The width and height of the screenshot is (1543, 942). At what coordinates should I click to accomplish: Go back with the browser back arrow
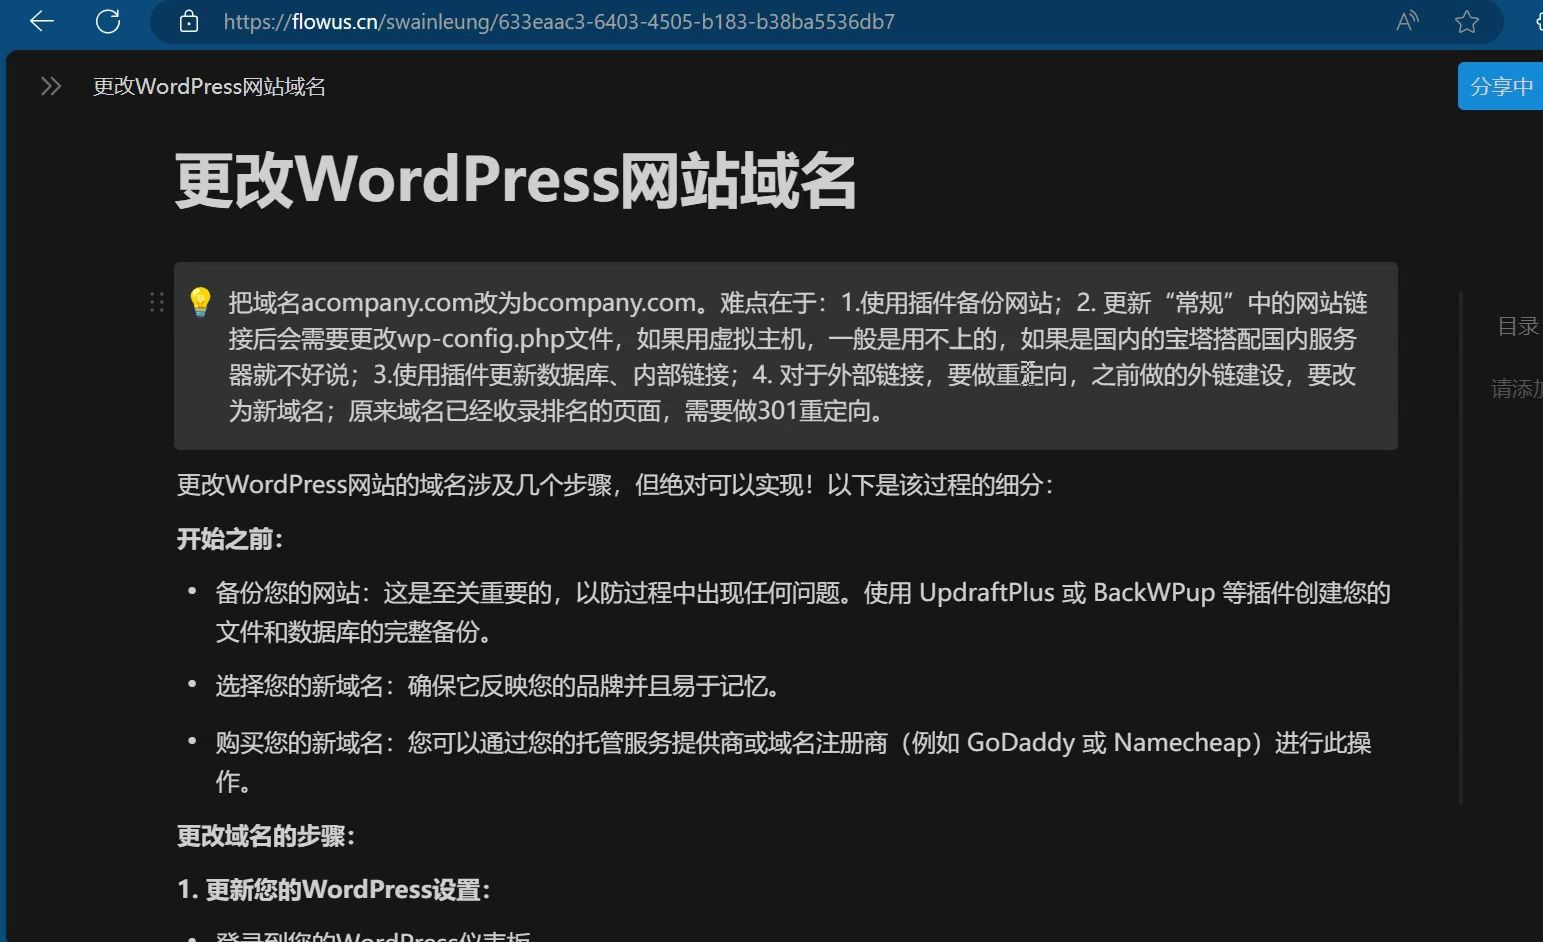(x=42, y=21)
